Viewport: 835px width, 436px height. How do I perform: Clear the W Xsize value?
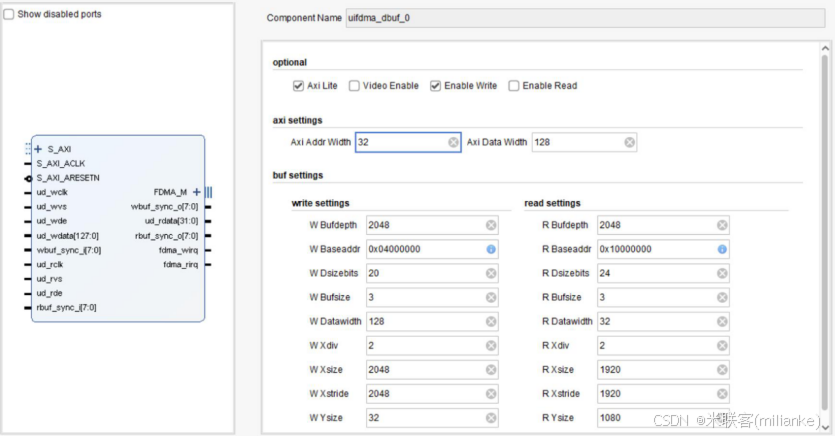tap(491, 369)
